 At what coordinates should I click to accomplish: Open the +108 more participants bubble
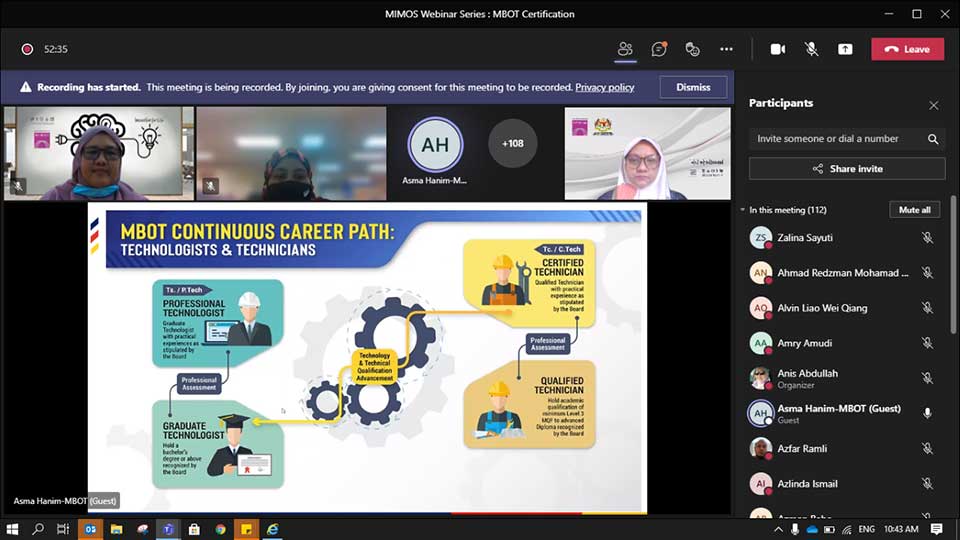(x=512, y=144)
